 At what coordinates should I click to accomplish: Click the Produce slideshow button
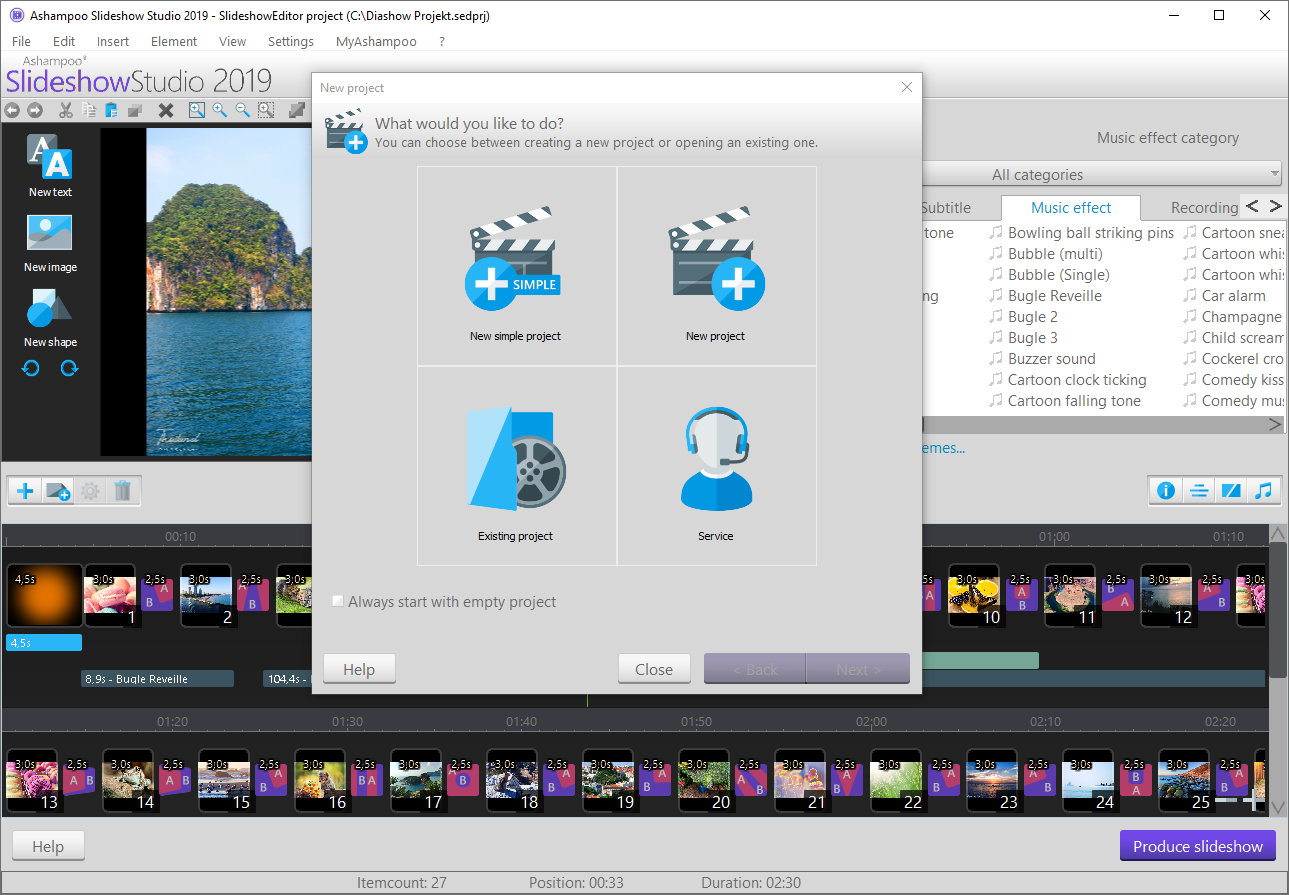(x=1198, y=846)
